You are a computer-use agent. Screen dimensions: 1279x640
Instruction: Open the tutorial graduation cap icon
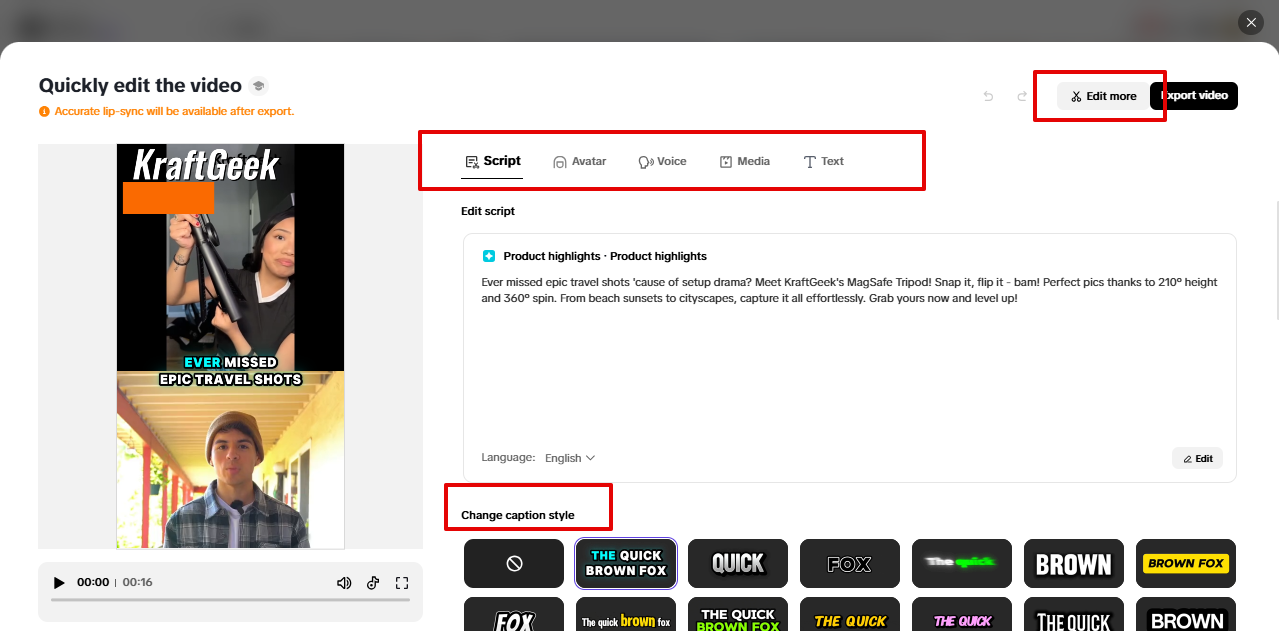pyautogui.click(x=259, y=86)
